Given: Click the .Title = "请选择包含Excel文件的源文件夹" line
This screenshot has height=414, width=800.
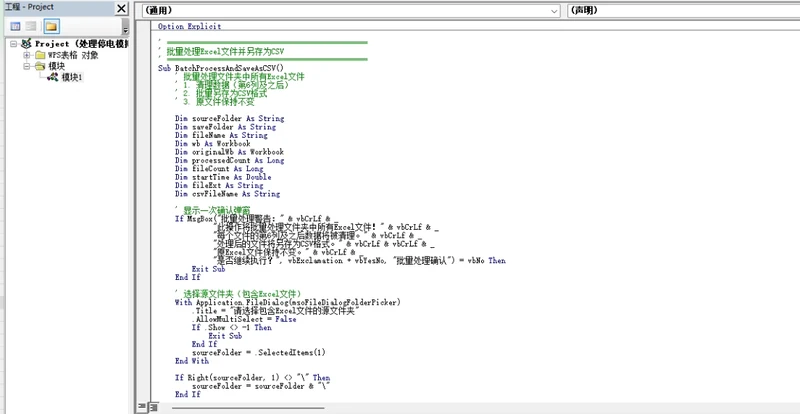Looking at the screenshot, I should (276, 311).
